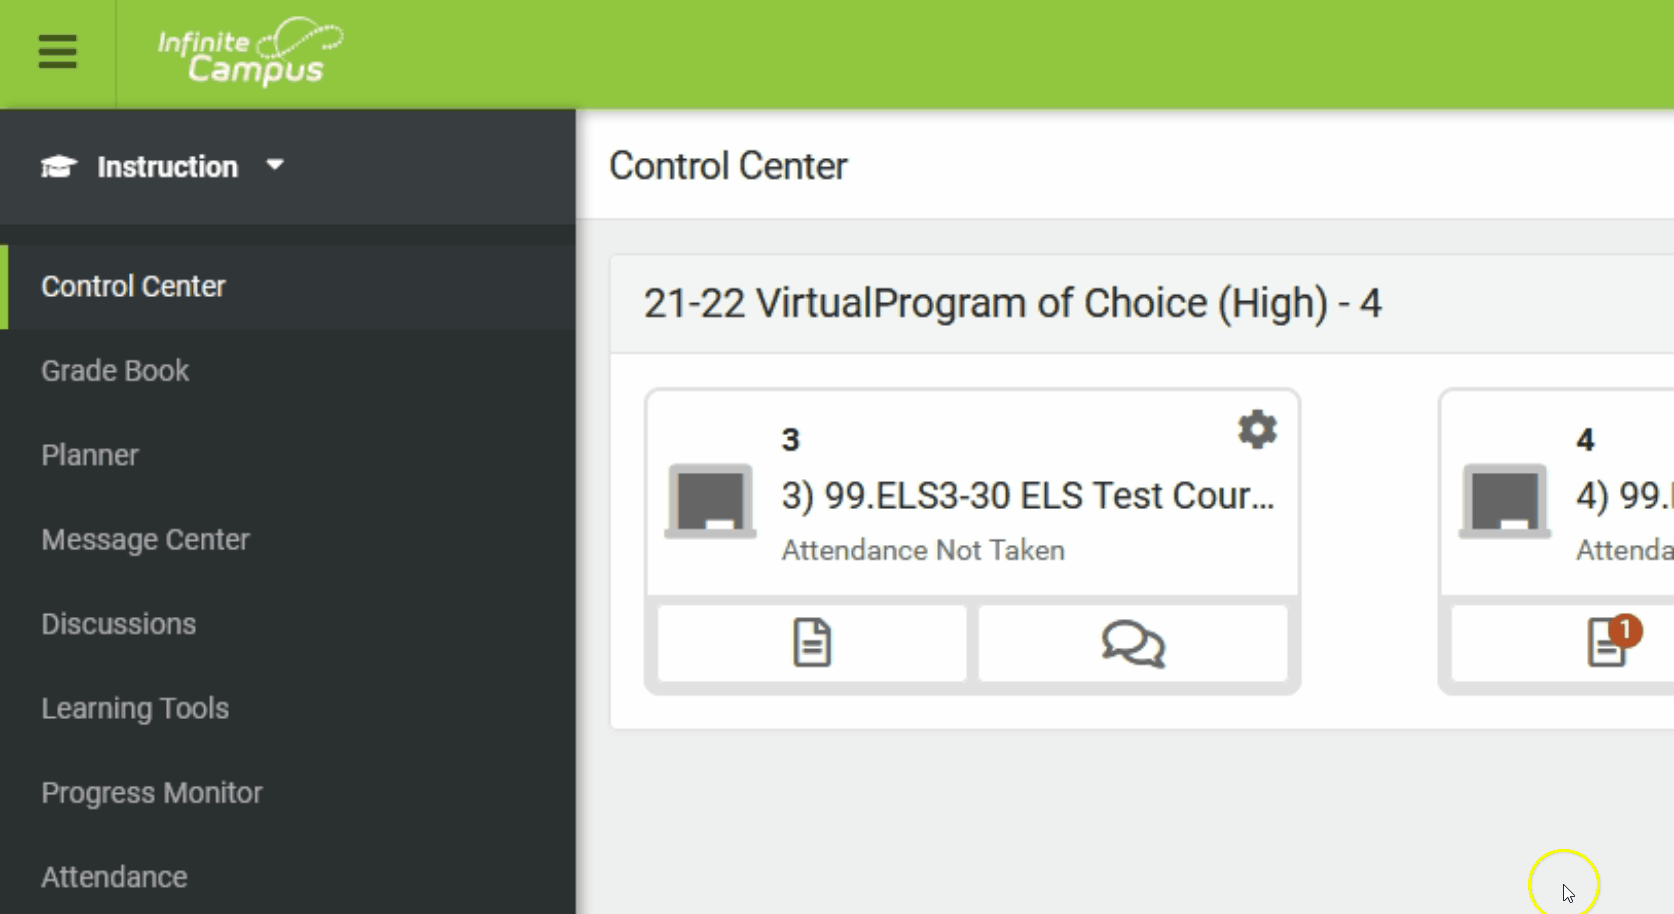Click the Infinite Campus logo
This screenshot has height=914, width=1674.
(250, 52)
